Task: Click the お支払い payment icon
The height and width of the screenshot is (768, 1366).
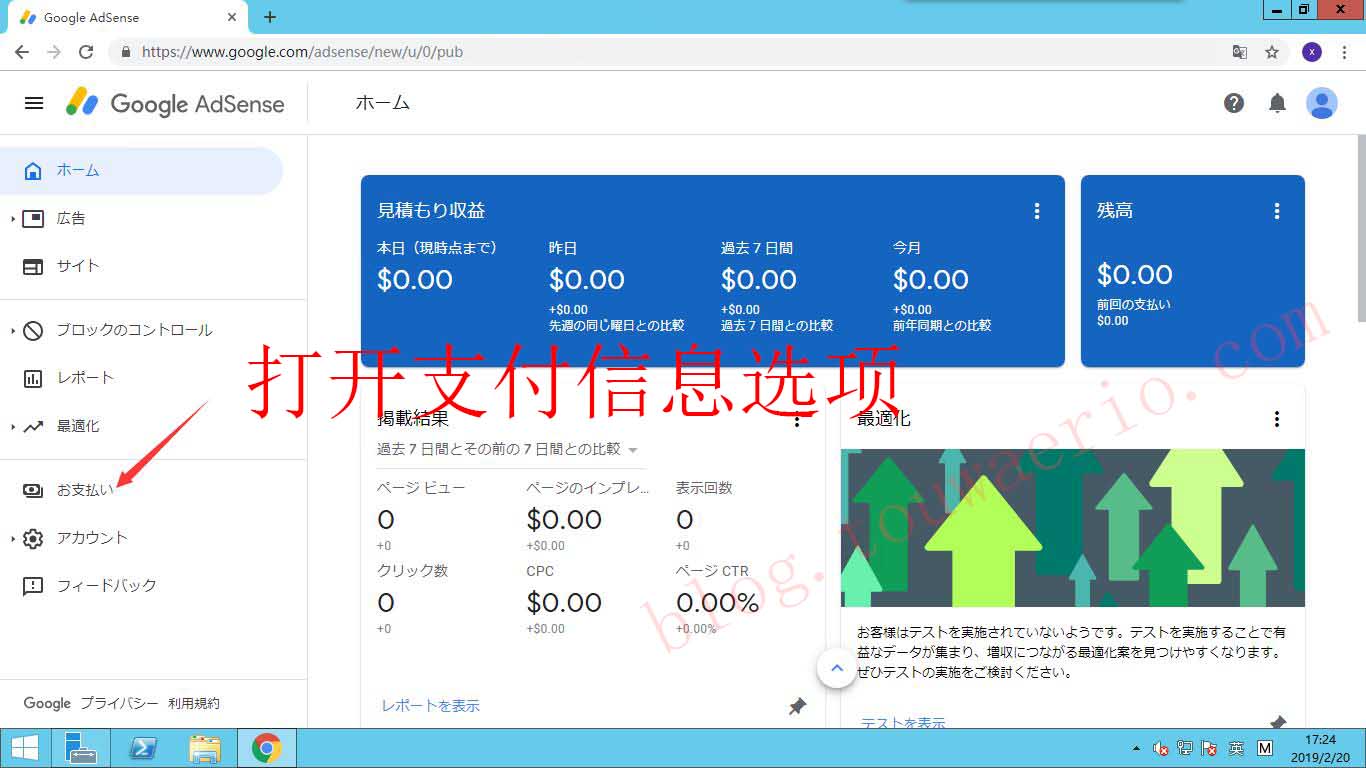Action: pos(33,490)
